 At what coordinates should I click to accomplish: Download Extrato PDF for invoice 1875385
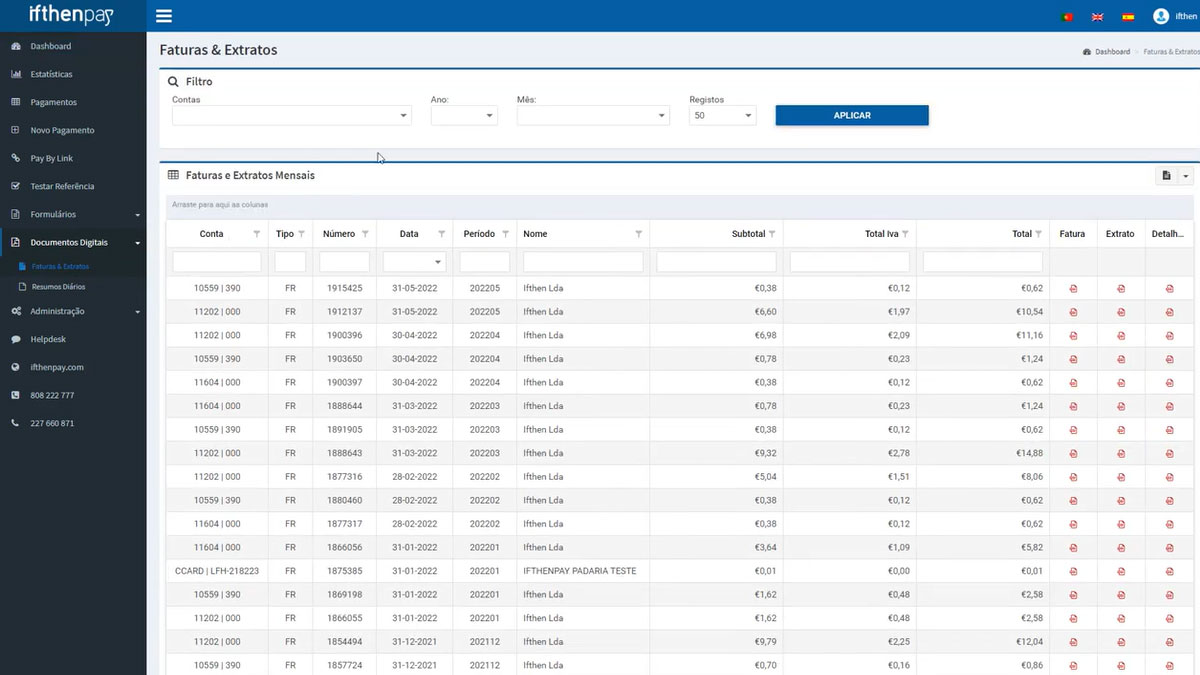click(x=1121, y=571)
